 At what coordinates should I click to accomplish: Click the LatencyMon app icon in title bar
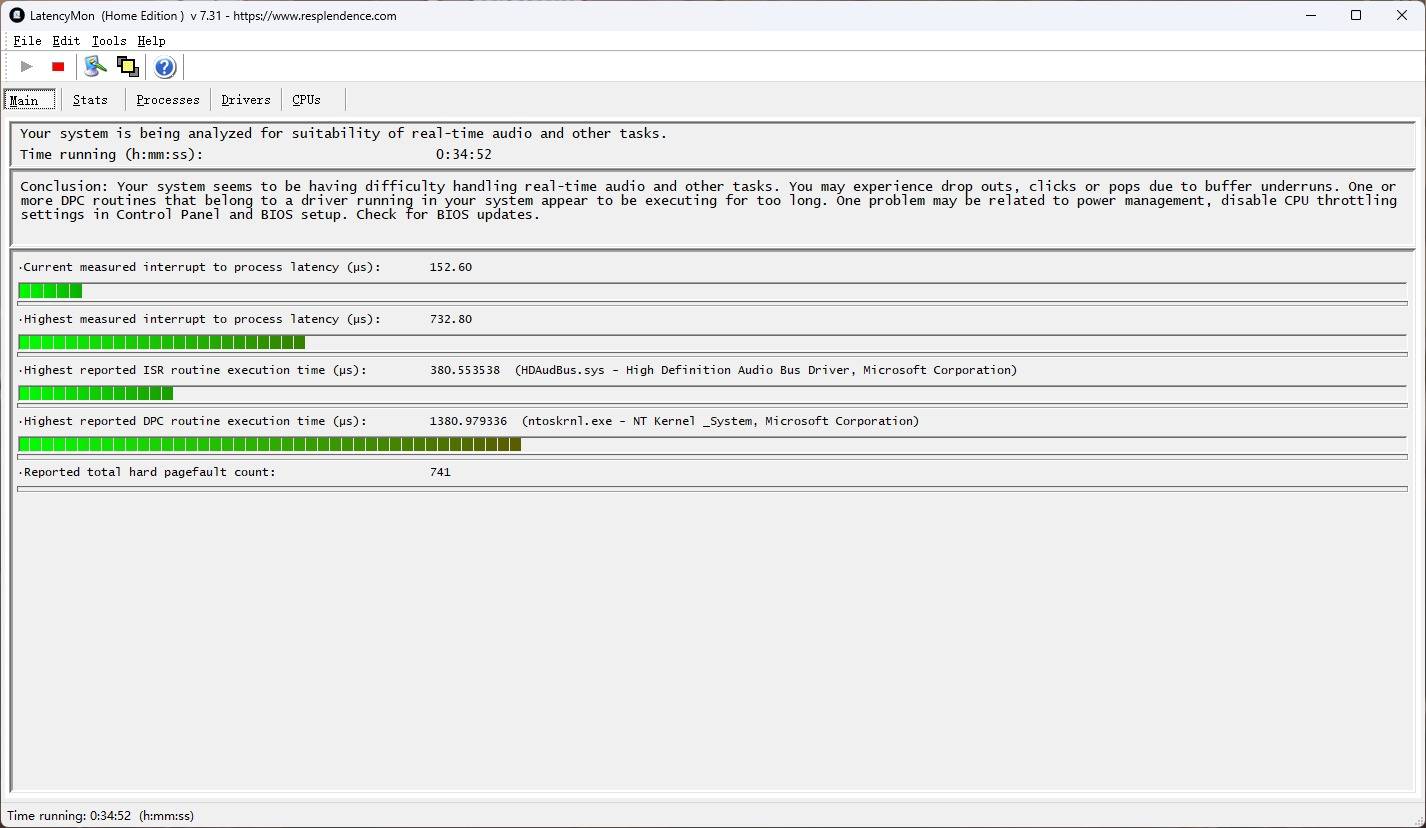(16, 15)
